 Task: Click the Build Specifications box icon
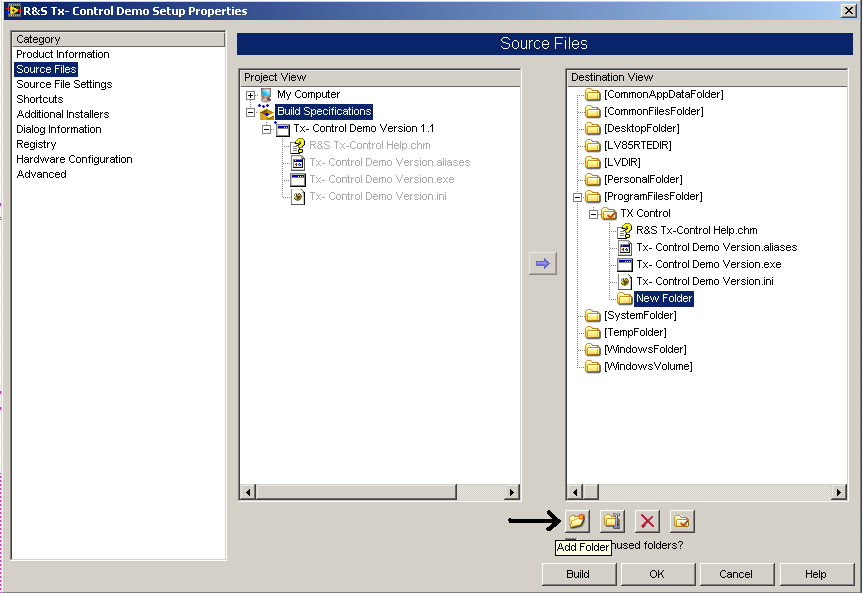(266, 112)
